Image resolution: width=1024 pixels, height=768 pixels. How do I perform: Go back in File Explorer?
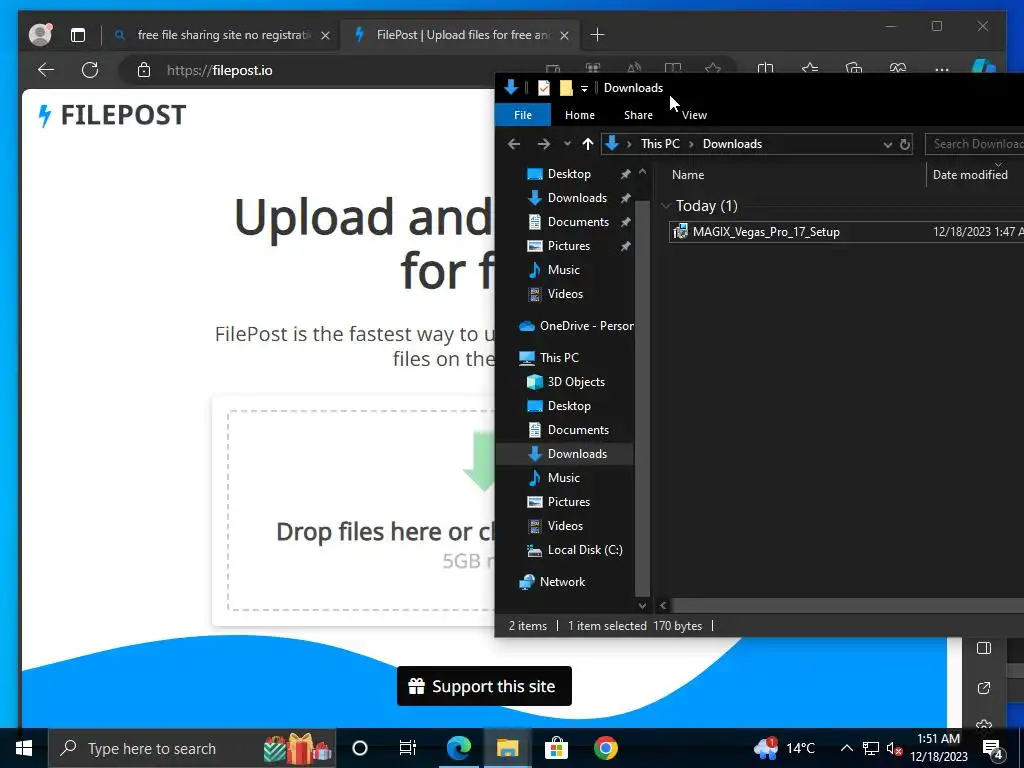[514, 144]
